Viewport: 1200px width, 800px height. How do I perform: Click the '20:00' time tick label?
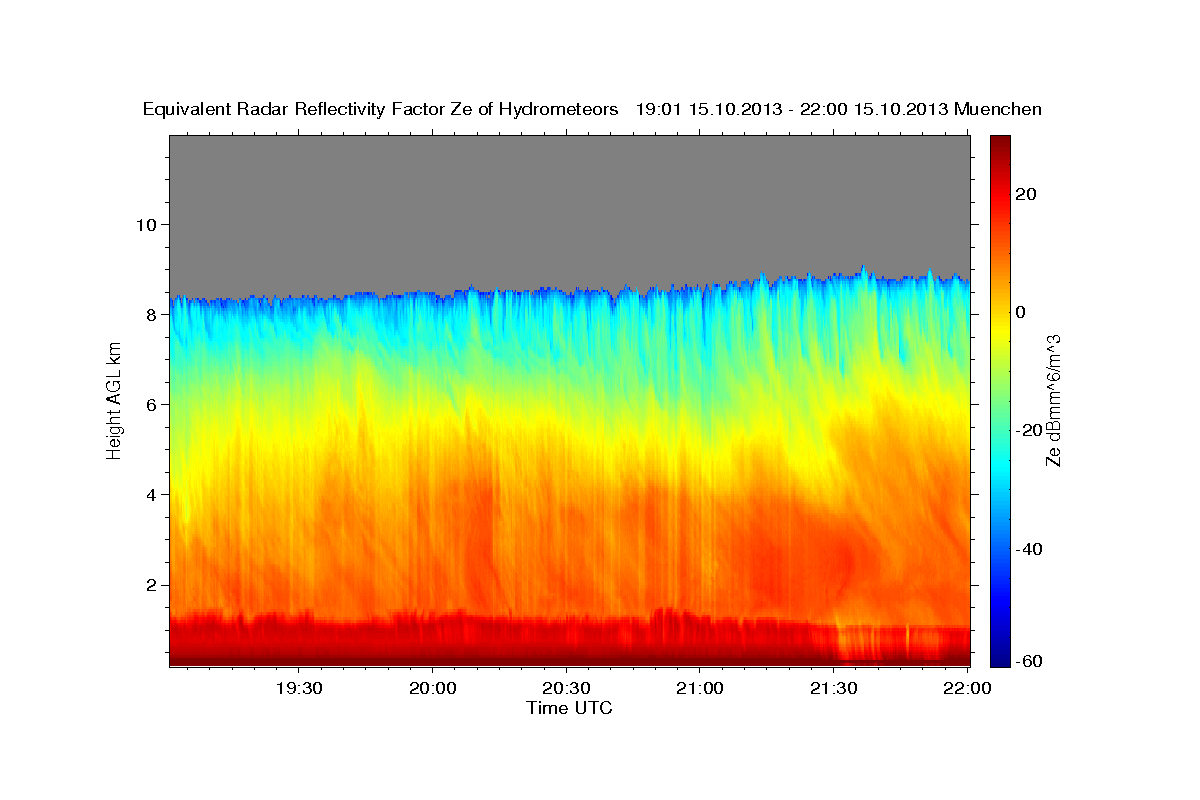pyautogui.click(x=432, y=688)
